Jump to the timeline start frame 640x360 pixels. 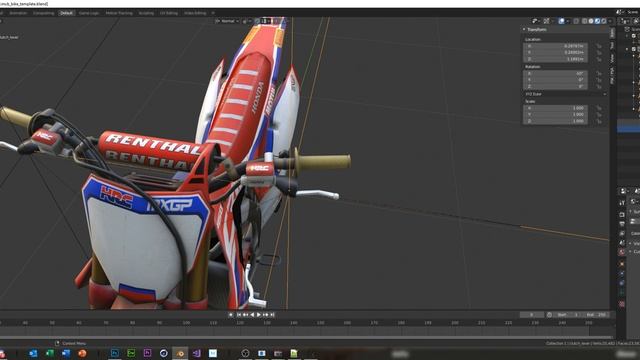coord(239,315)
